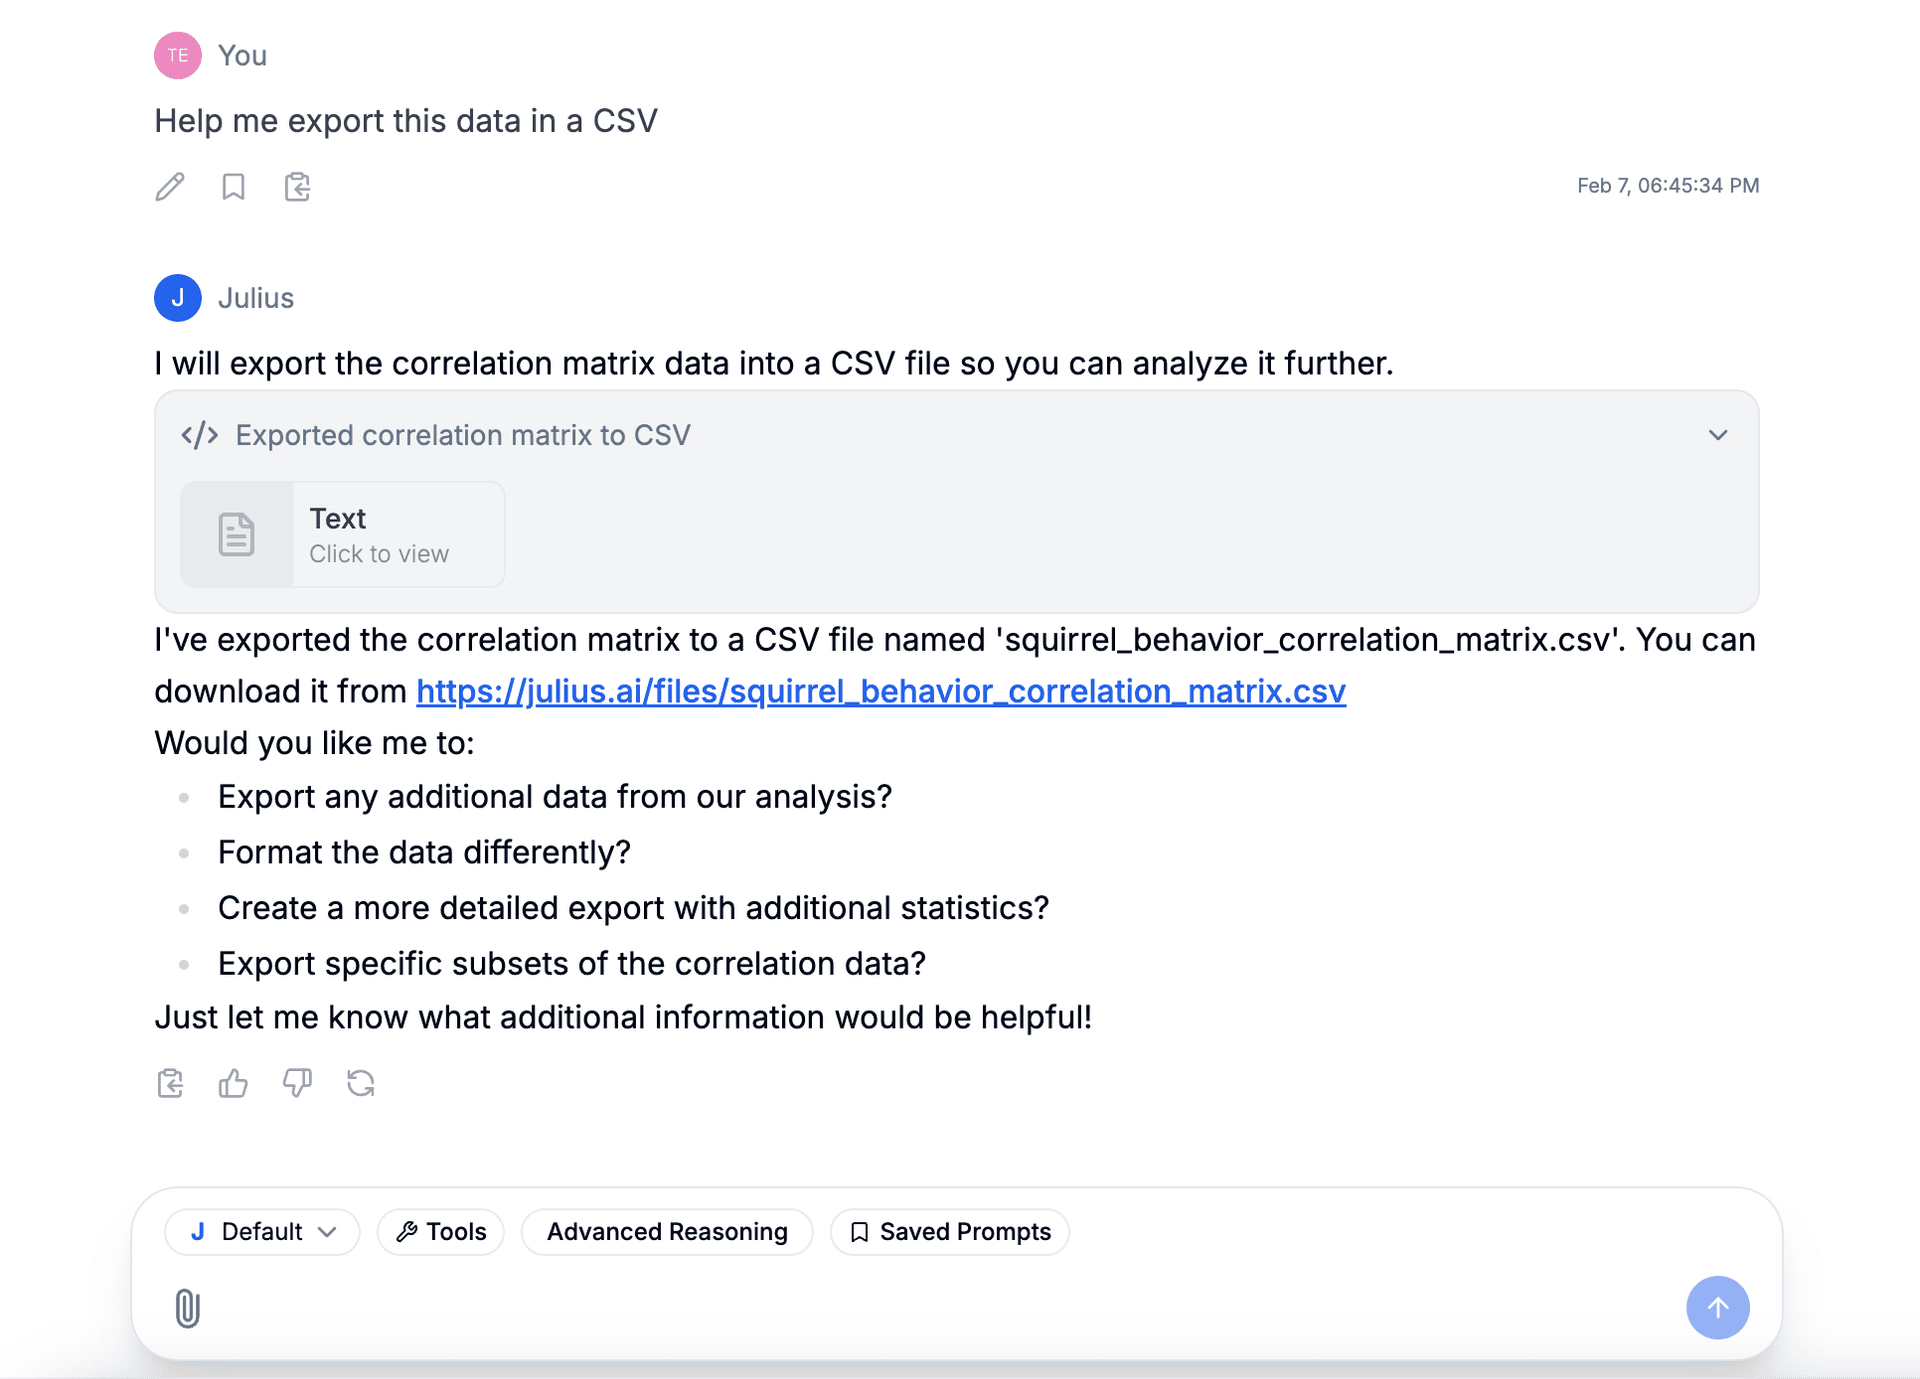Give a thumbs down to Julius's reply
The width and height of the screenshot is (1920, 1379).
tap(297, 1083)
